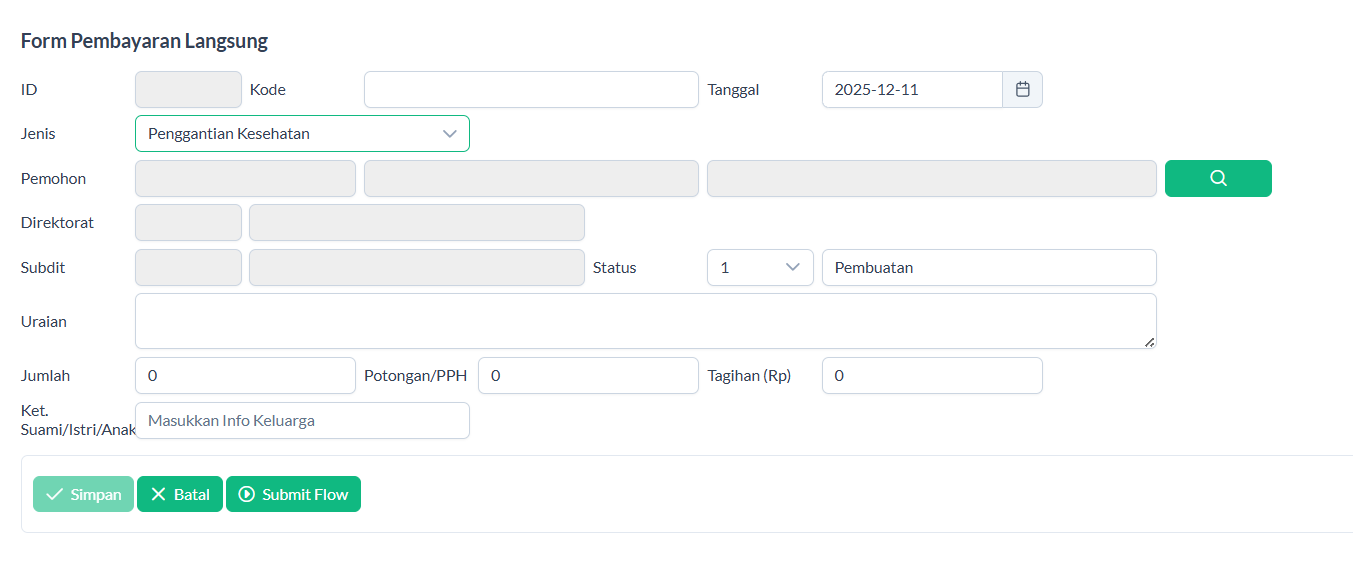Image resolution: width=1353 pixels, height=569 pixels.
Task: Expand the Status number dropdown
Action: [760, 267]
